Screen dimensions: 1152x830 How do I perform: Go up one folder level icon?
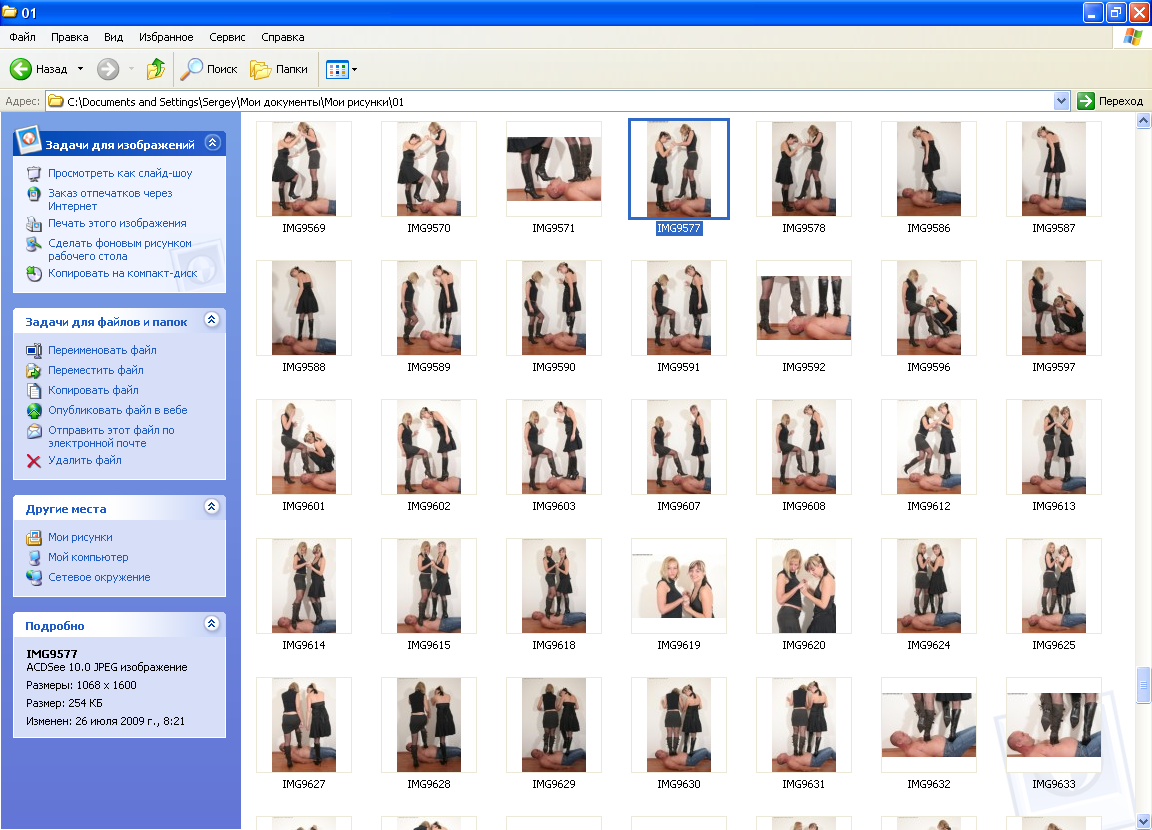click(155, 69)
